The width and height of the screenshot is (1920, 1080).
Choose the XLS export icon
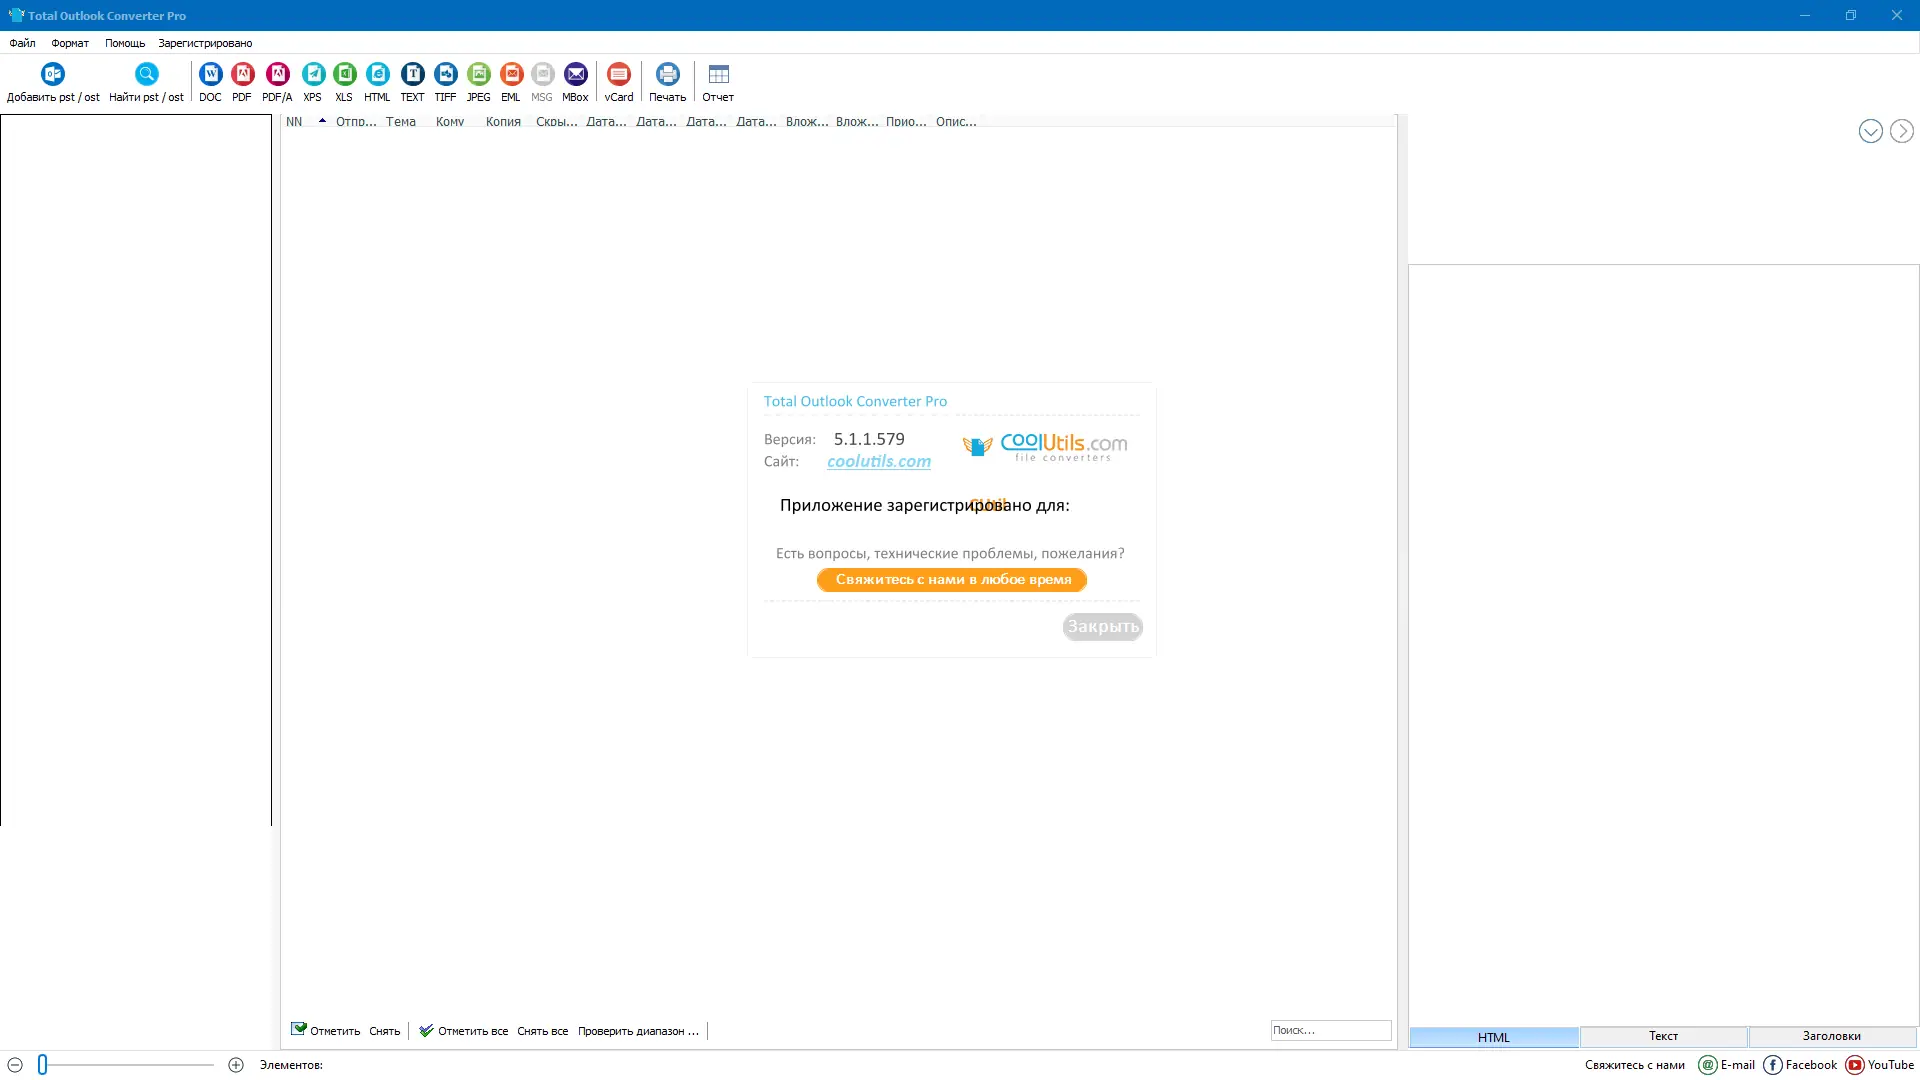tap(344, 75)
